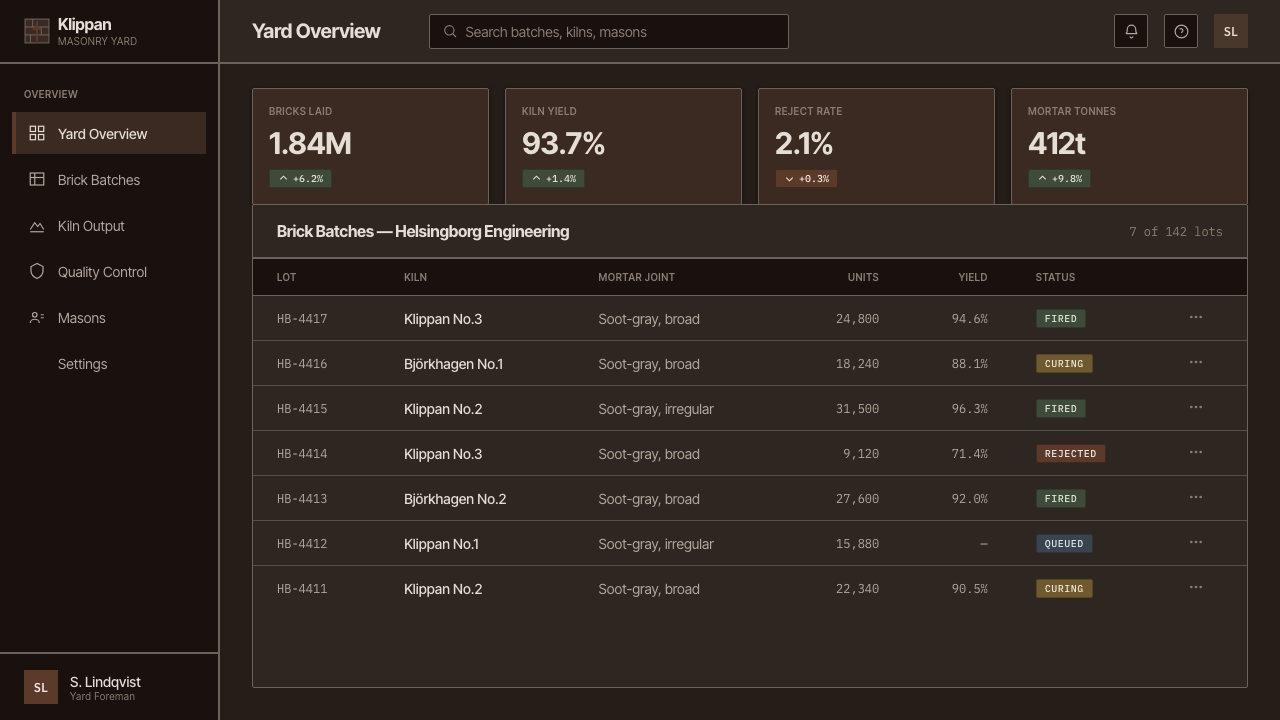Viewport: 1280px width, 720px height.
Task: Open the notifications bell
Action: coord(1131,31)
